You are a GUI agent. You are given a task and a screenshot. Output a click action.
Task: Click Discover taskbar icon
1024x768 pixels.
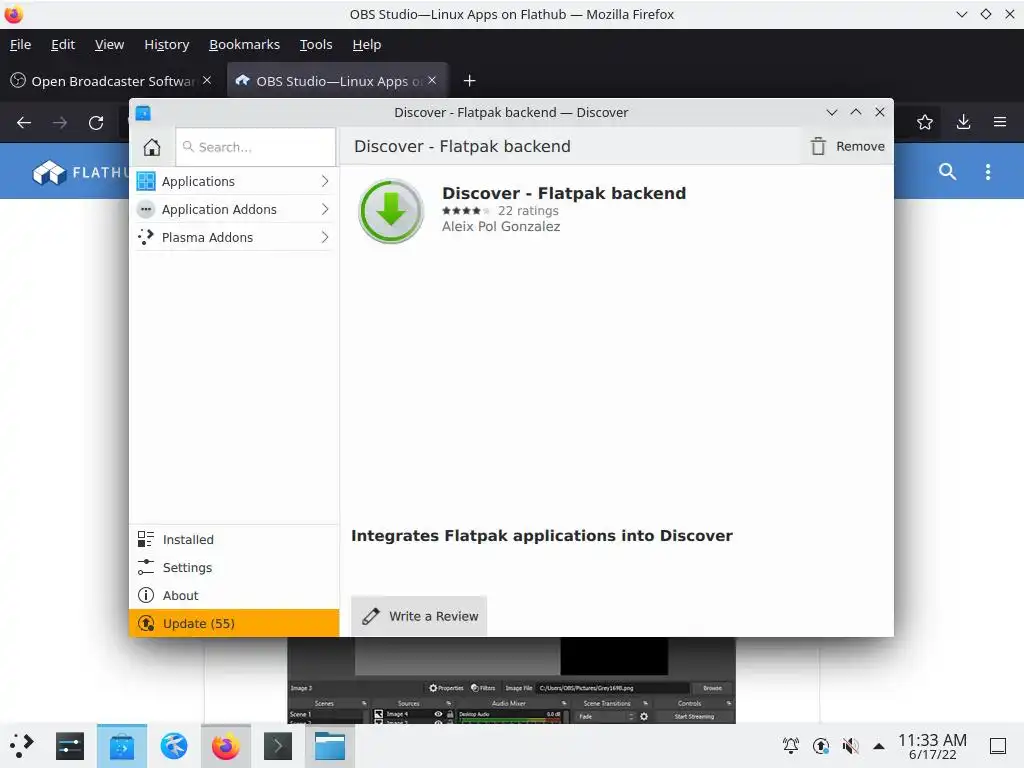coord(122,746)
